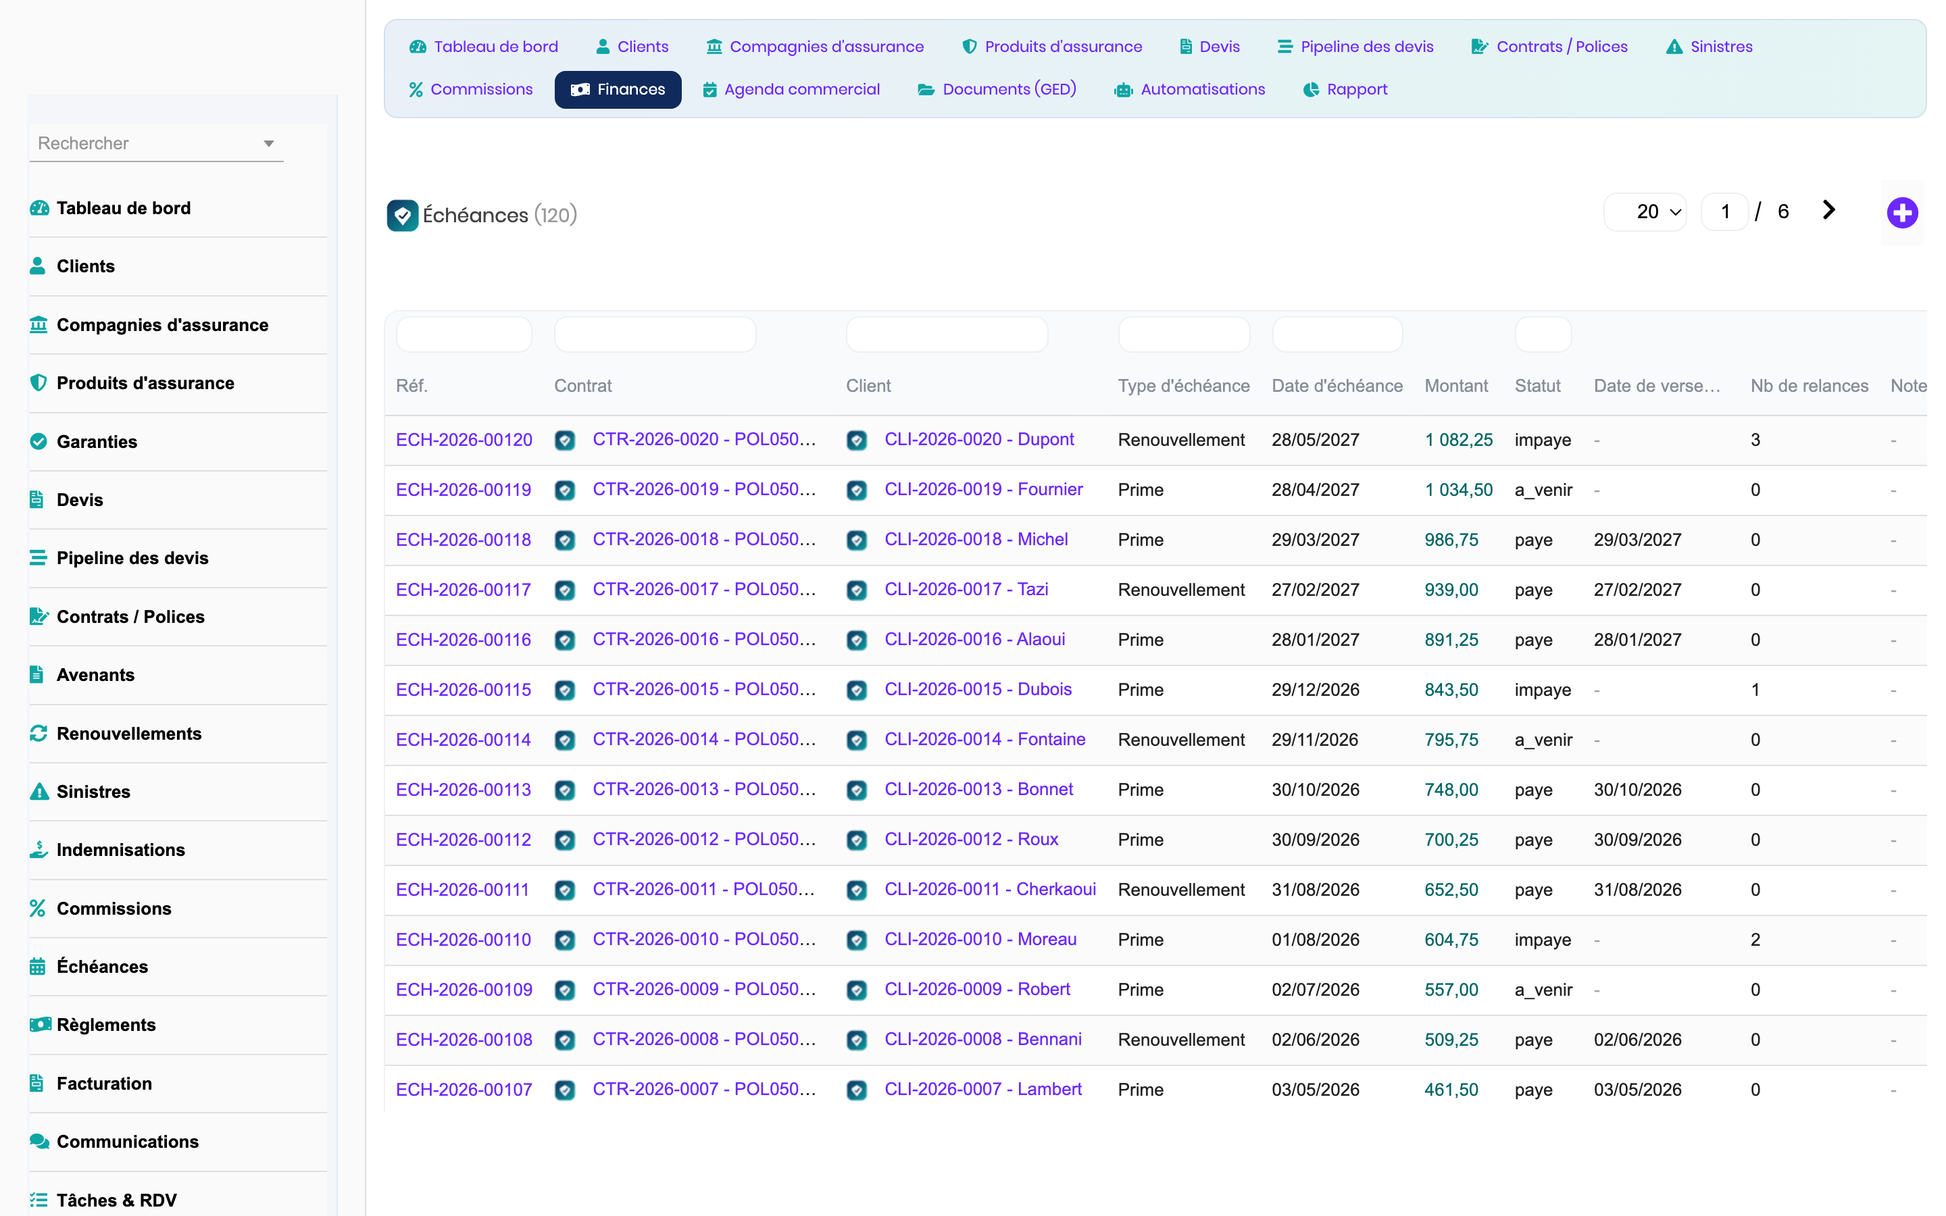Open the Rechercher dropdown in sidebar
The height and width of the screenshot is (1216, 1946).
(156, 143)
